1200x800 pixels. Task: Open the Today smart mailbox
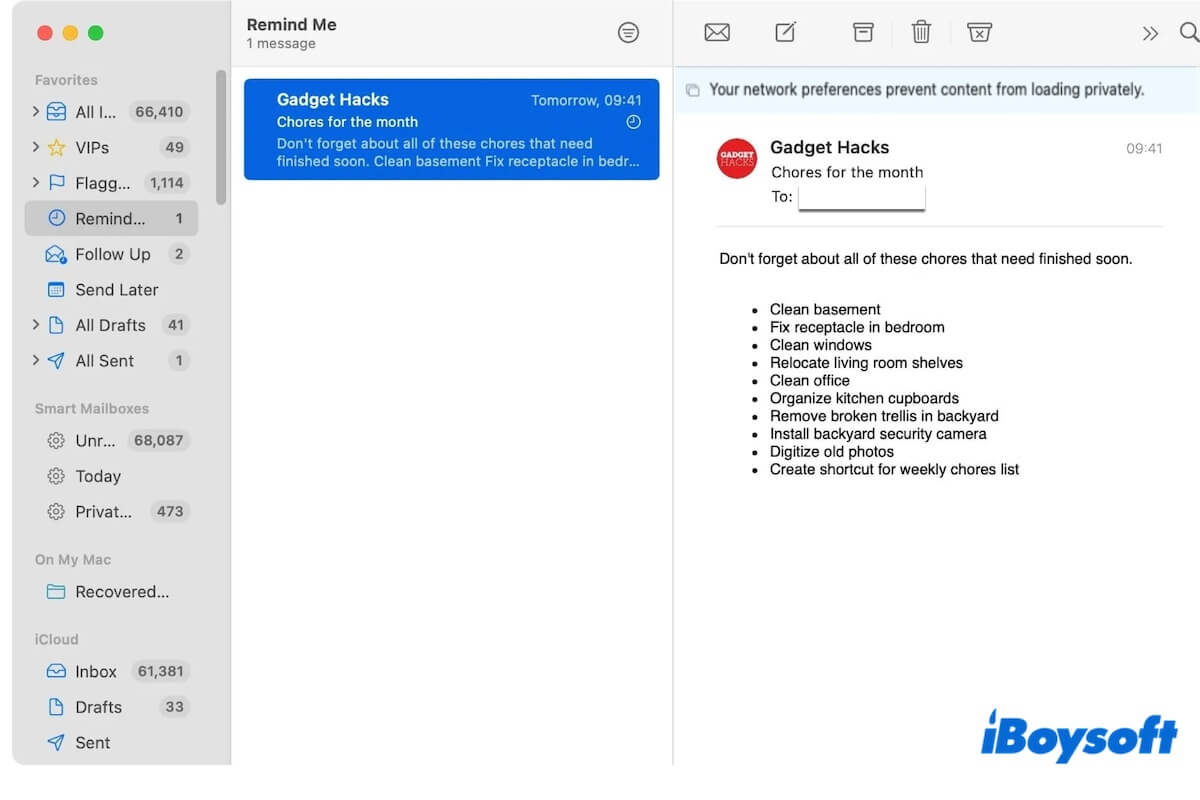pyautogui.click(x=98, y=476)
